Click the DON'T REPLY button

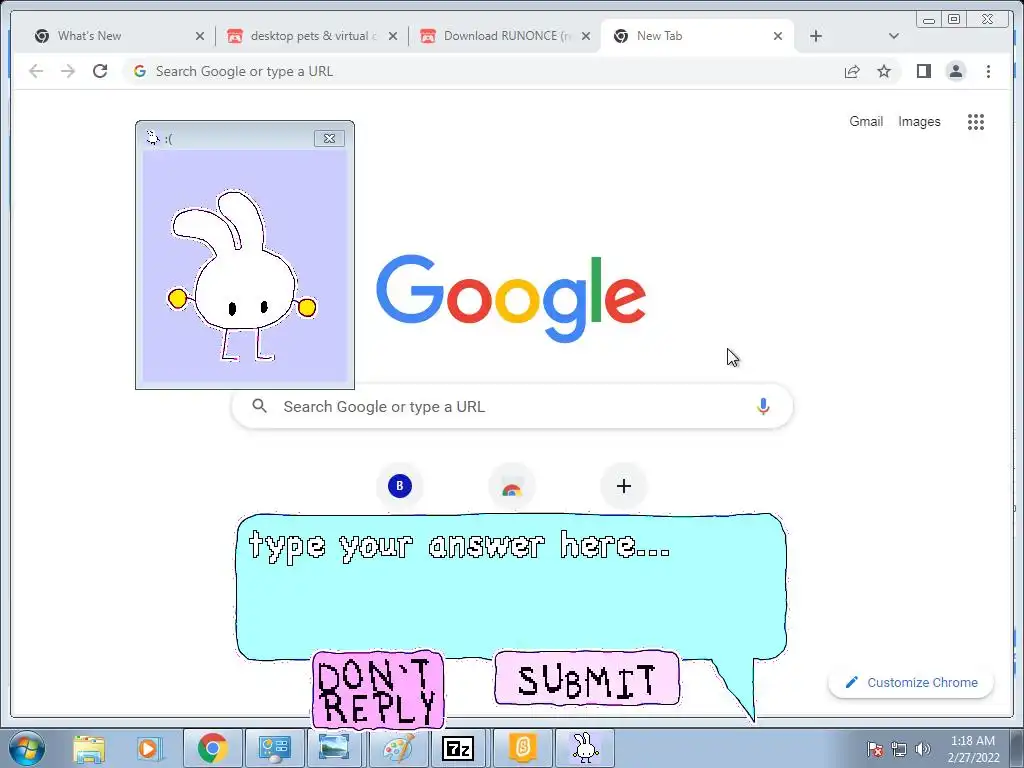coord(378,690)
